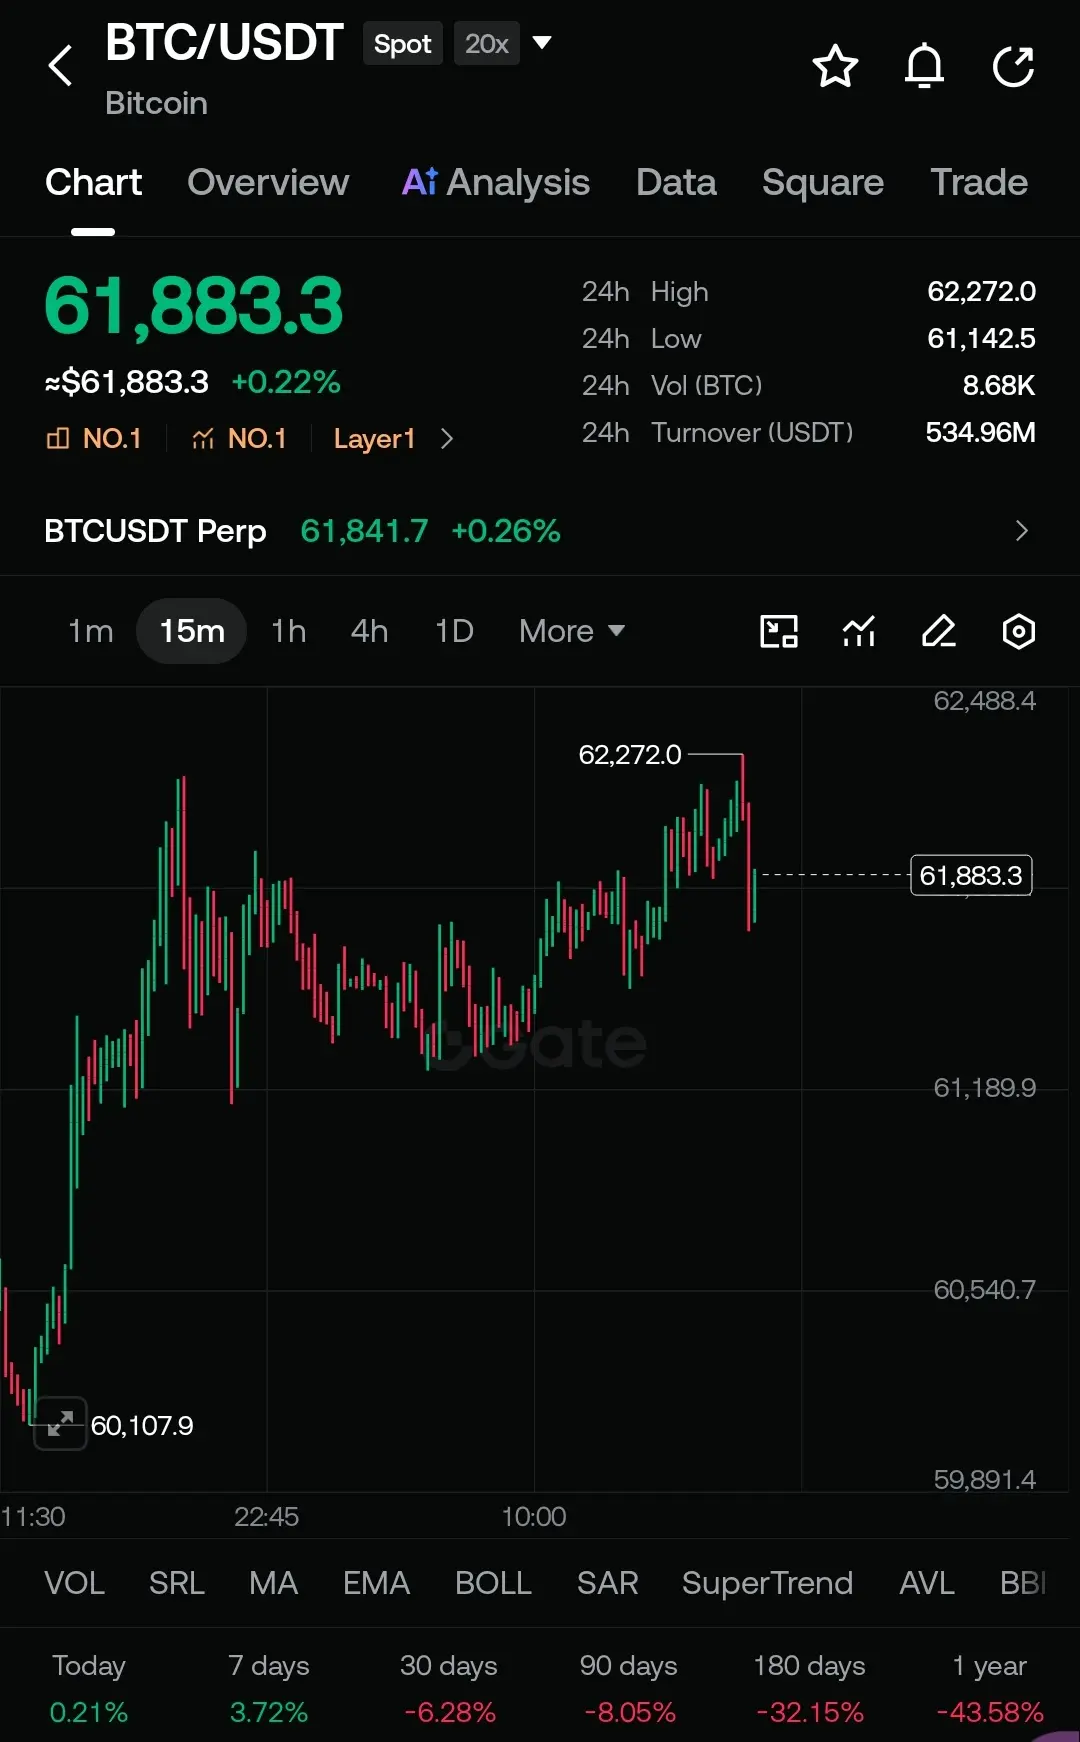This screenshot has height=1742, width=1080.
Task: Toggle the SAR indicator
Action: coord(607,1583)
